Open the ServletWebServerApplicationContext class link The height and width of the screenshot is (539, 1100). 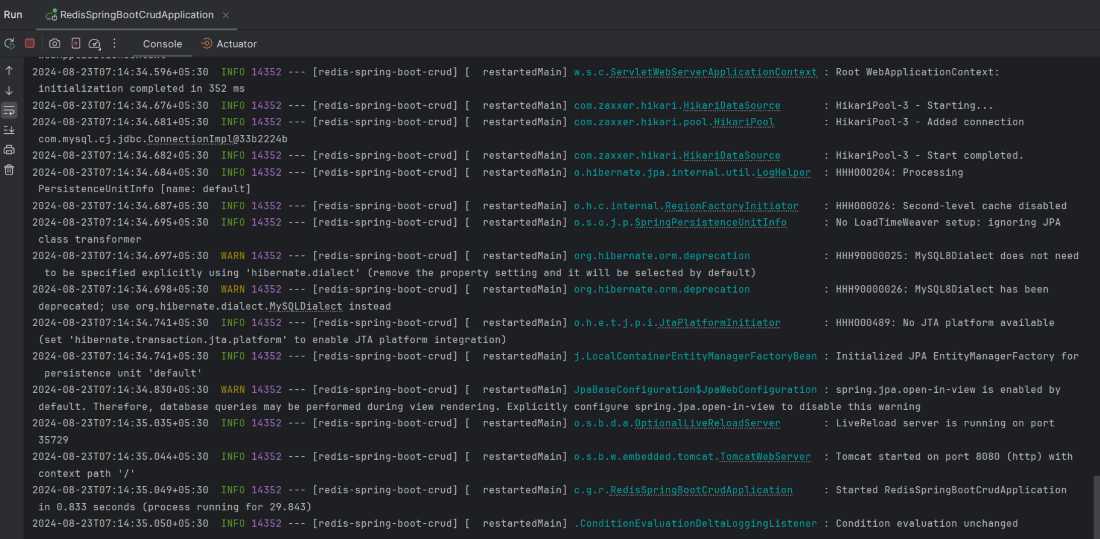713,72
